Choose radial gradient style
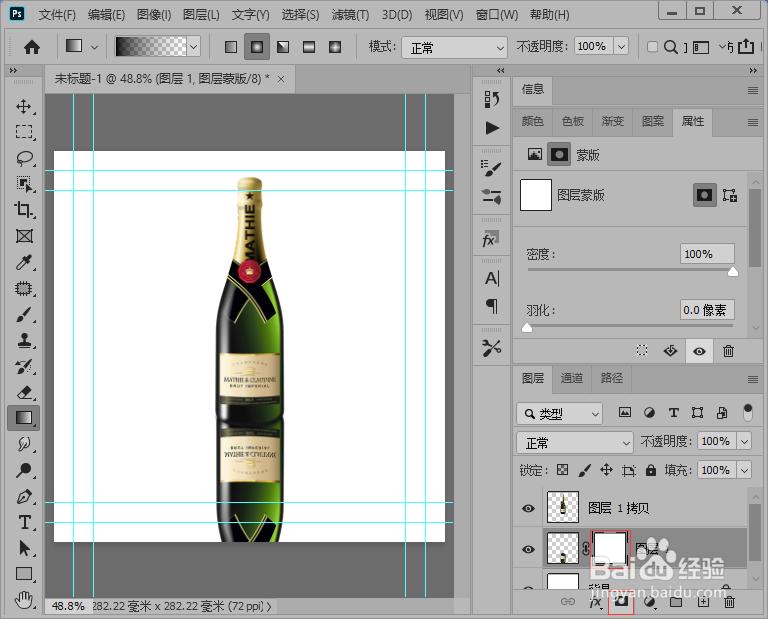The width and height of the screenshot is (768, 619). (x=257, y=47)
